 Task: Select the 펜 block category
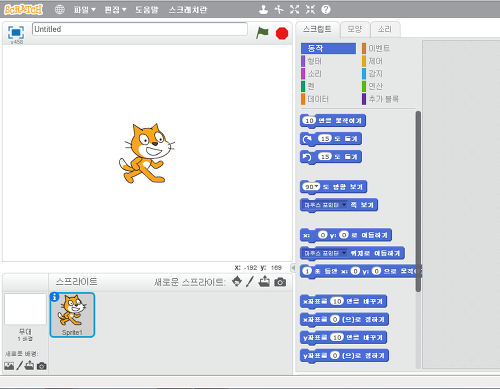pos(328,86)
